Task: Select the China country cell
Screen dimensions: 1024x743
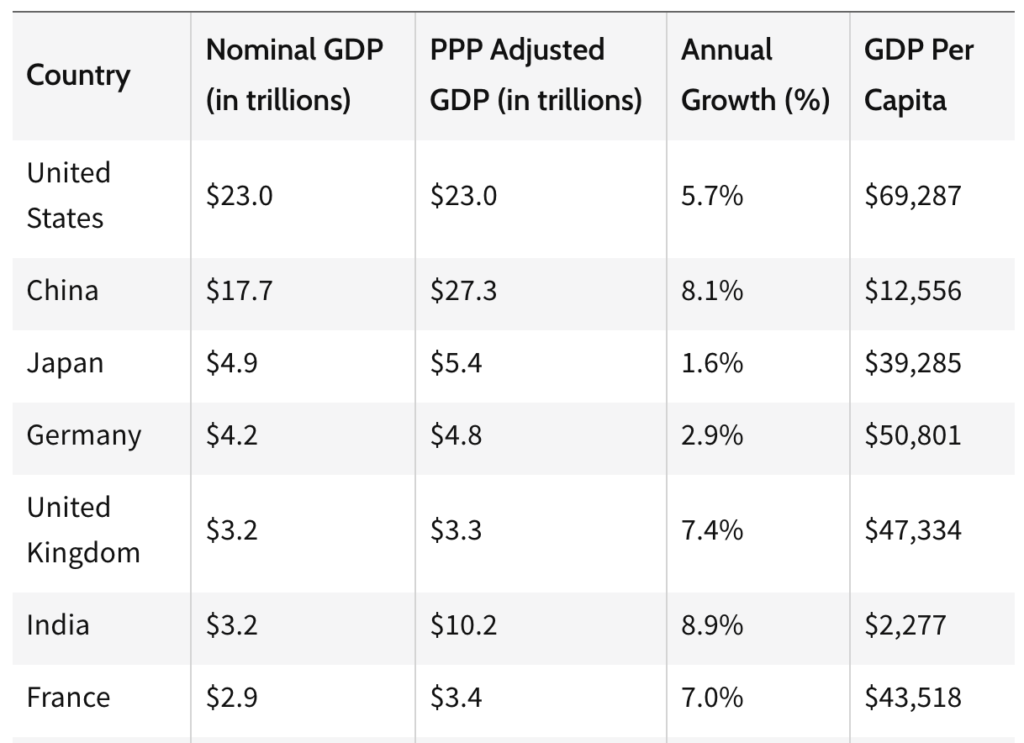Action: (x=62, y=291)
